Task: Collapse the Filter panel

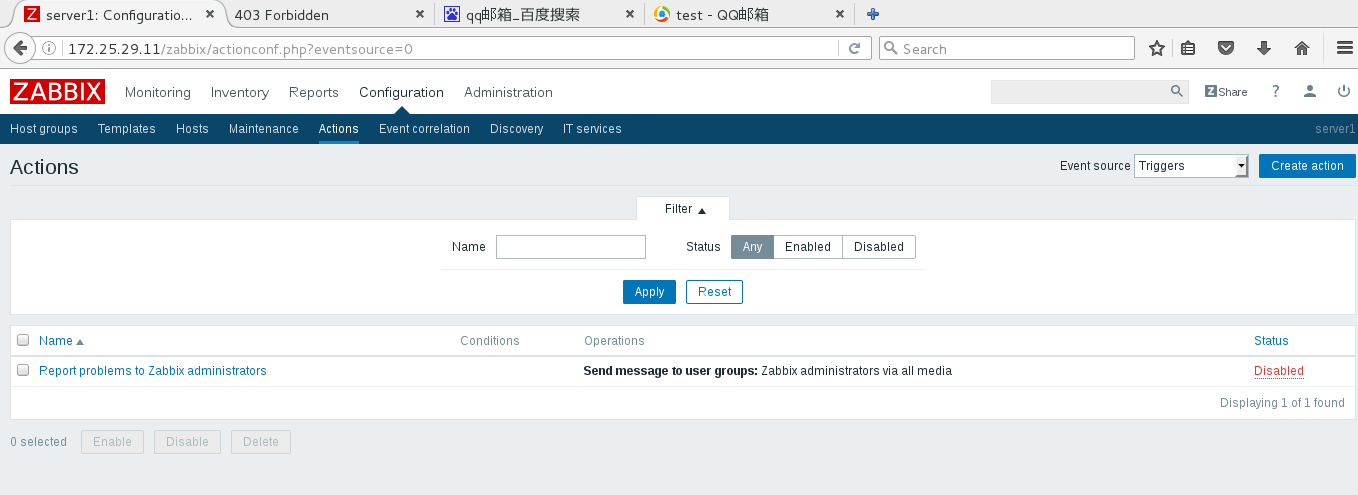Action: [685, 209]
